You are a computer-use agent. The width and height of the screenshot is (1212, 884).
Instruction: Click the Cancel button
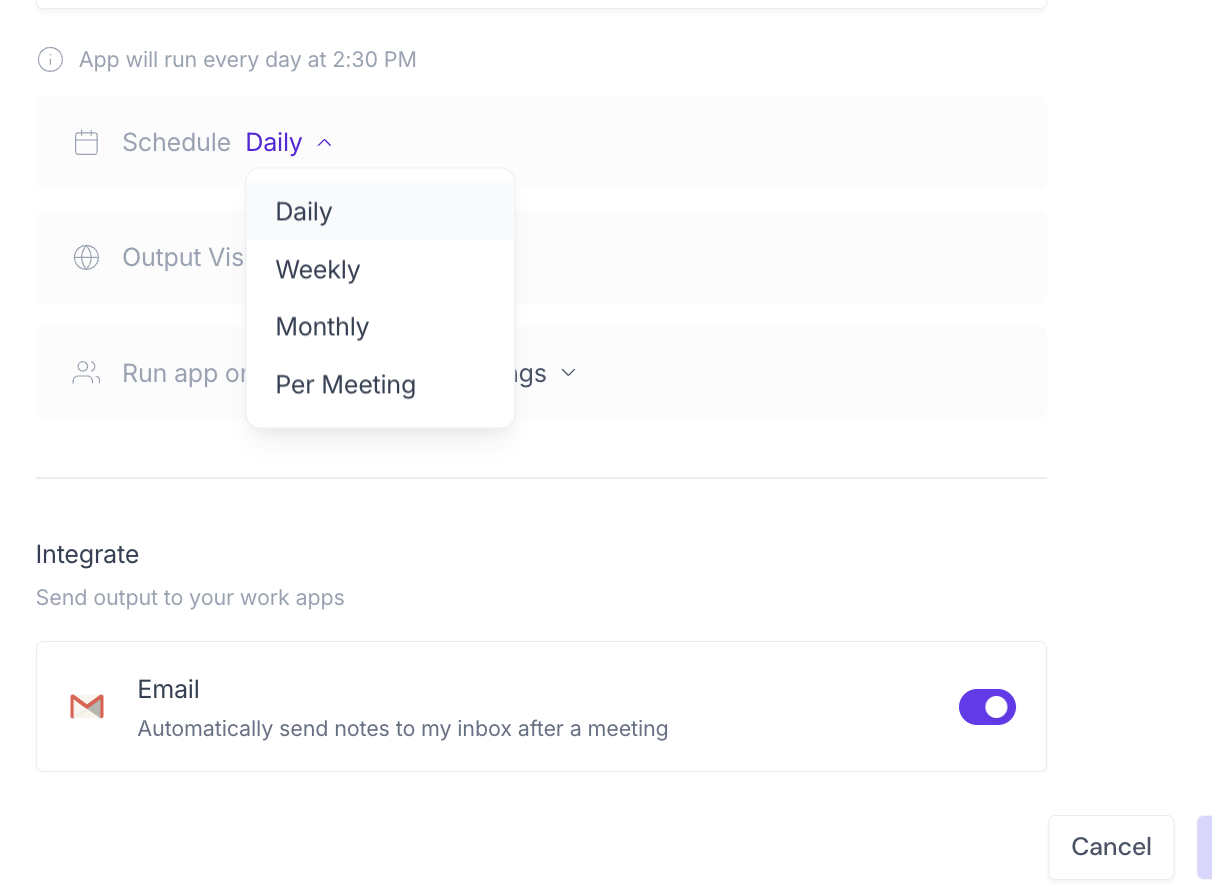pyautogui.click(x=1111, y=847)
